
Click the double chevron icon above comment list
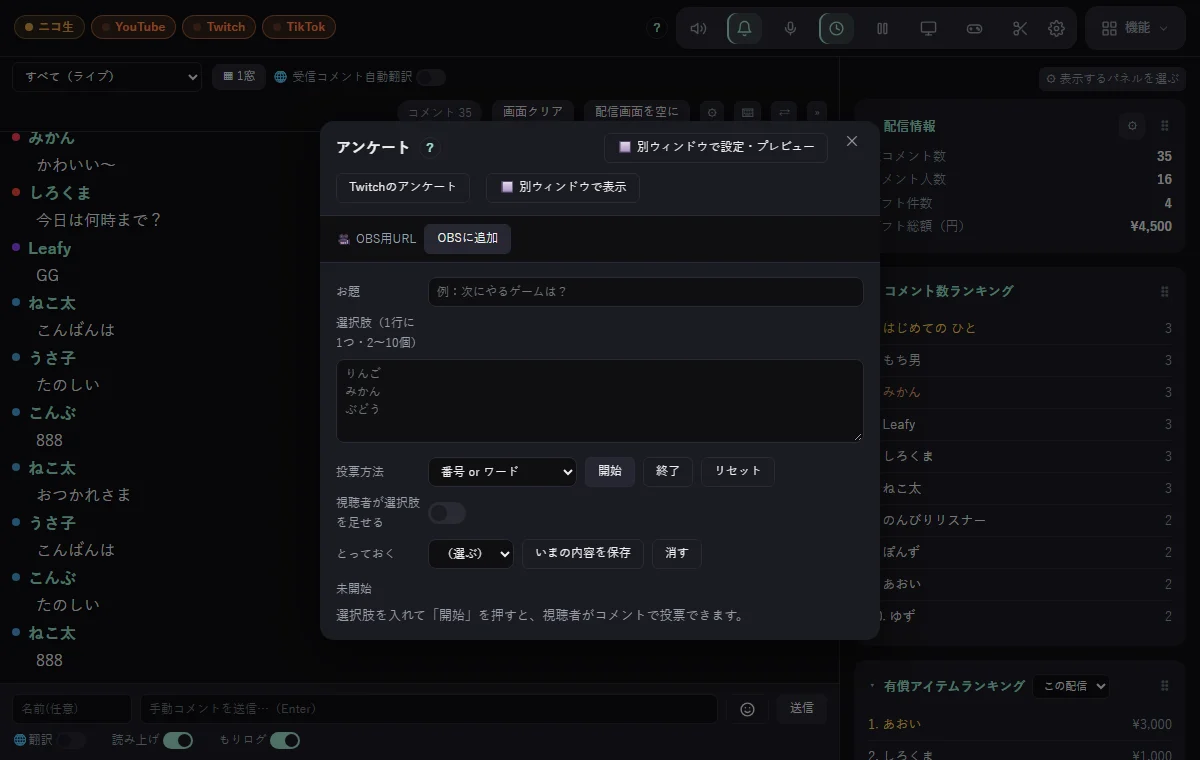[x=817, y=112]
